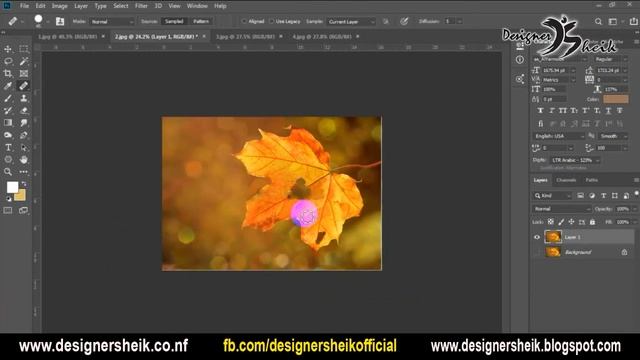Enable the Aligned checkbox
The height and width of the screenshot is (360, 640).
(244, 21)
